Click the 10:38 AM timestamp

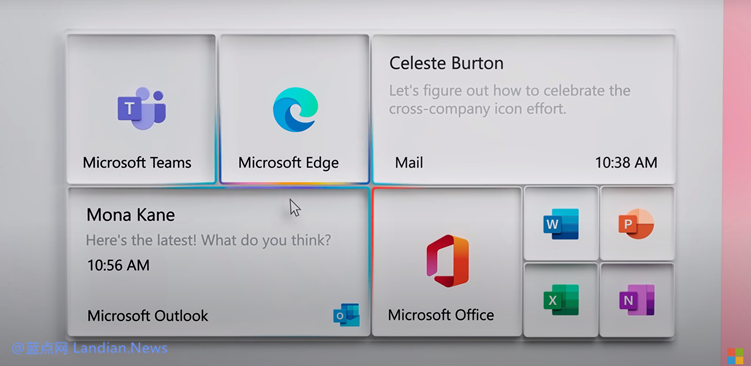point(626,162)
